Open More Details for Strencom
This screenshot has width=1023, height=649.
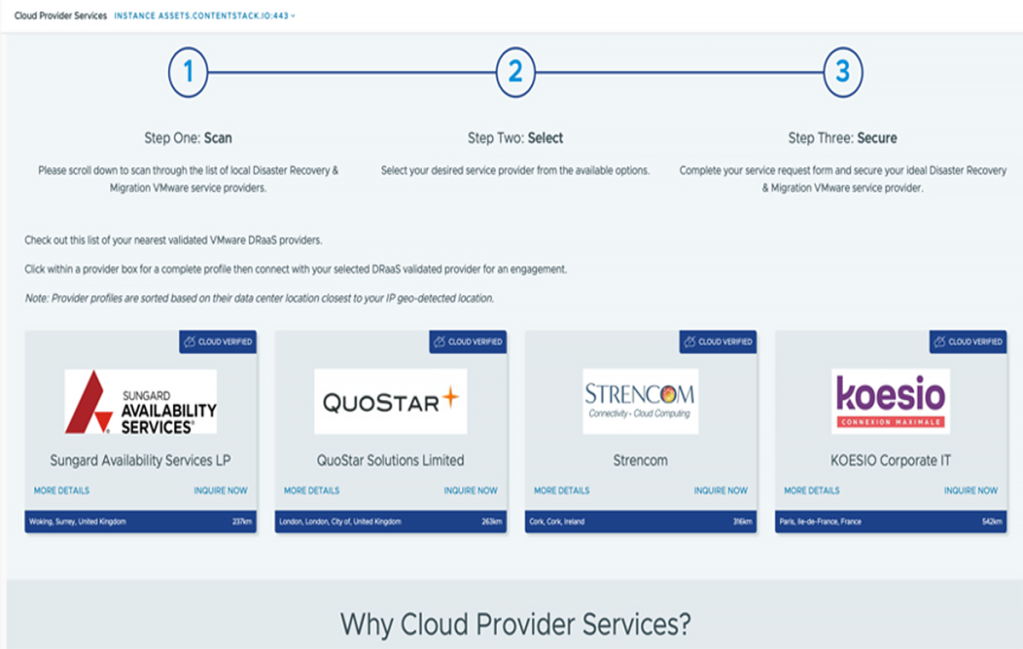(x=562, y=491)
